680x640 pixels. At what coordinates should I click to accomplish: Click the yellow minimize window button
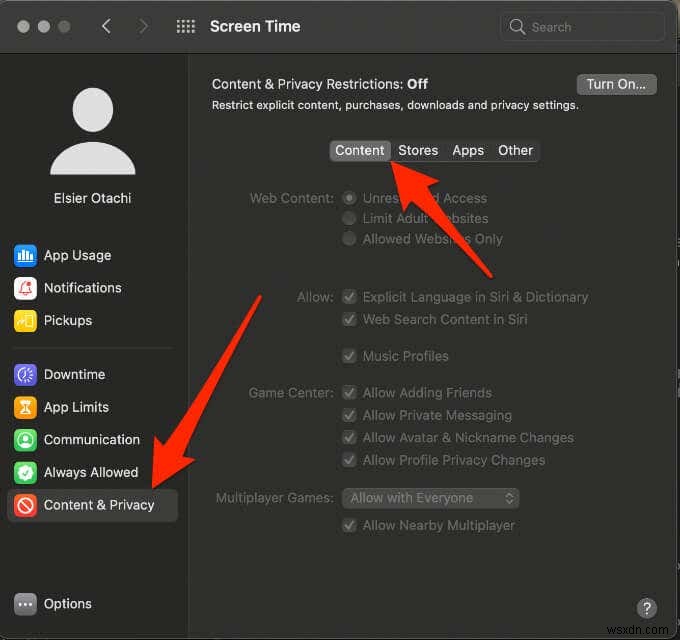44,26
